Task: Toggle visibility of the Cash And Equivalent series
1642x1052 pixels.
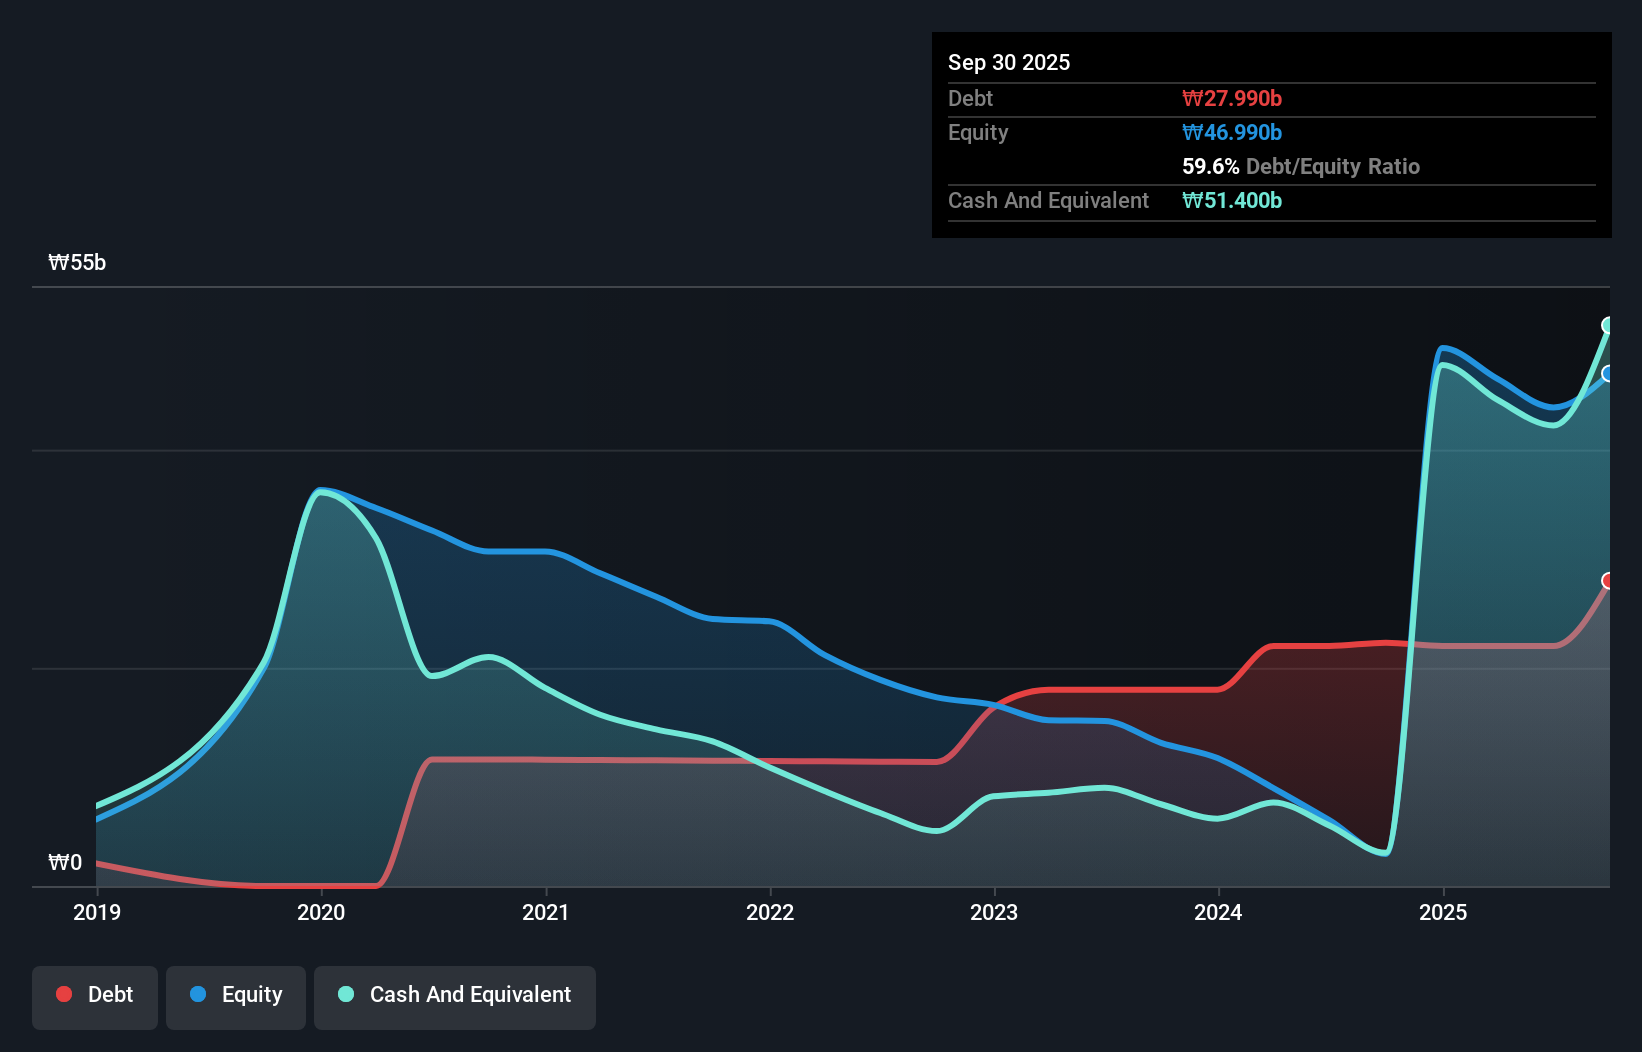Action: click(455, 994)
